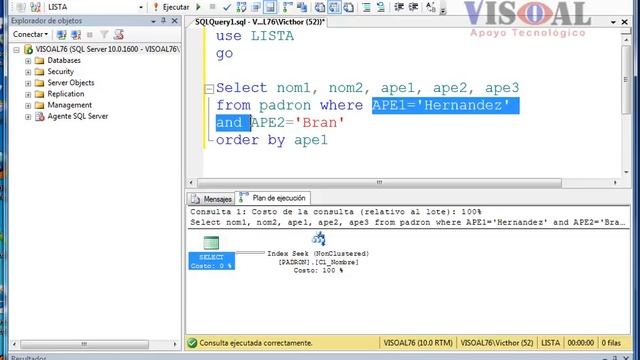Screen dimensions: 640x360
Task: Click the Object Explorer disconnect icon
Action: pyautogui.click(x=76, y=35)
